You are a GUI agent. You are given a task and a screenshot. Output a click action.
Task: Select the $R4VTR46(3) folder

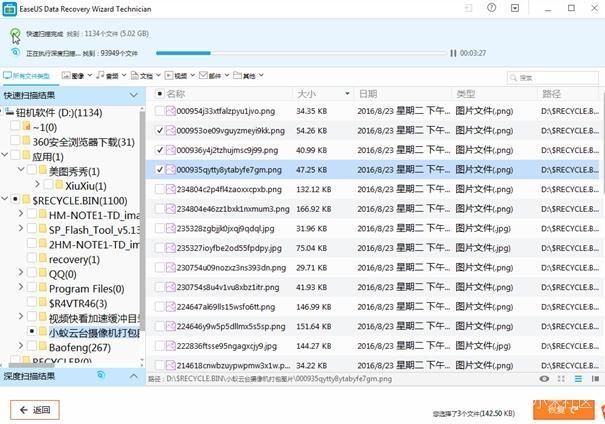coord(78,304)
